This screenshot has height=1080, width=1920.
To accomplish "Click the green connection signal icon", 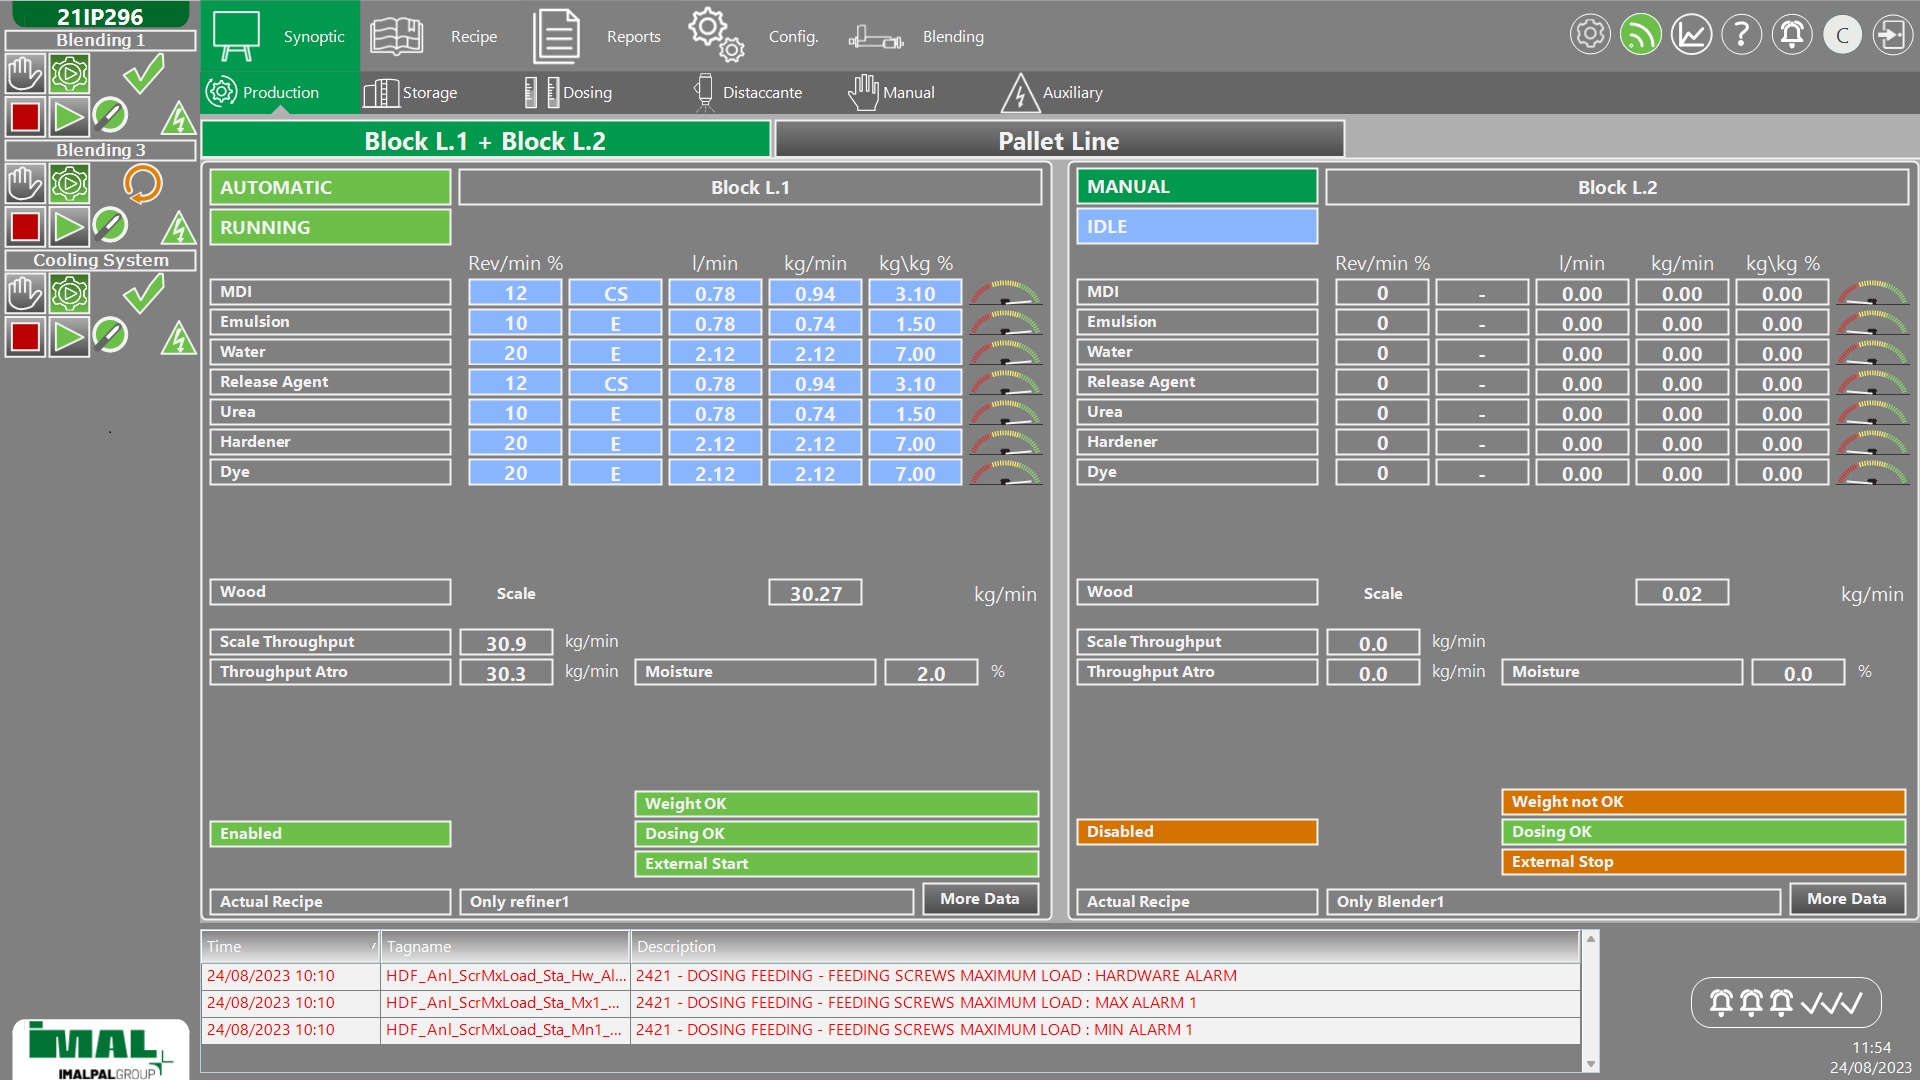I will pyautogui.click(x=1640, y=35).
